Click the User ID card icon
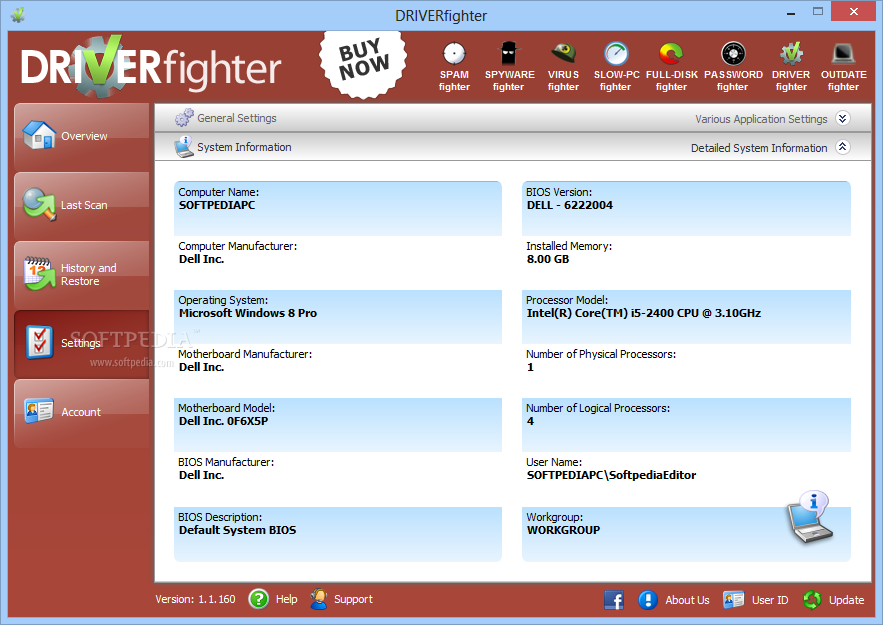 point(733,600)
